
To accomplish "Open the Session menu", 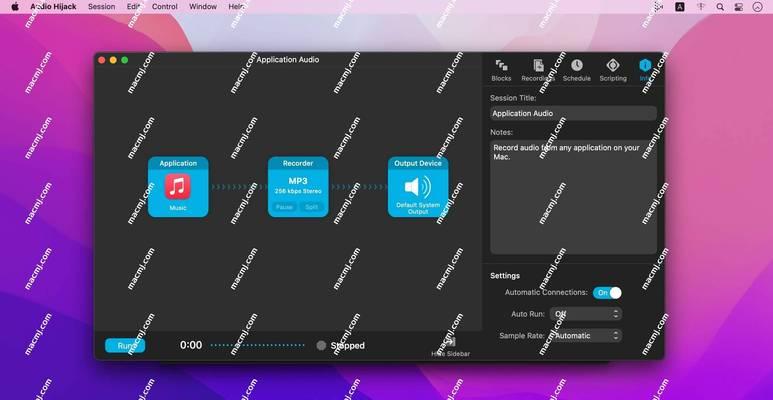I will coord(102,7).
